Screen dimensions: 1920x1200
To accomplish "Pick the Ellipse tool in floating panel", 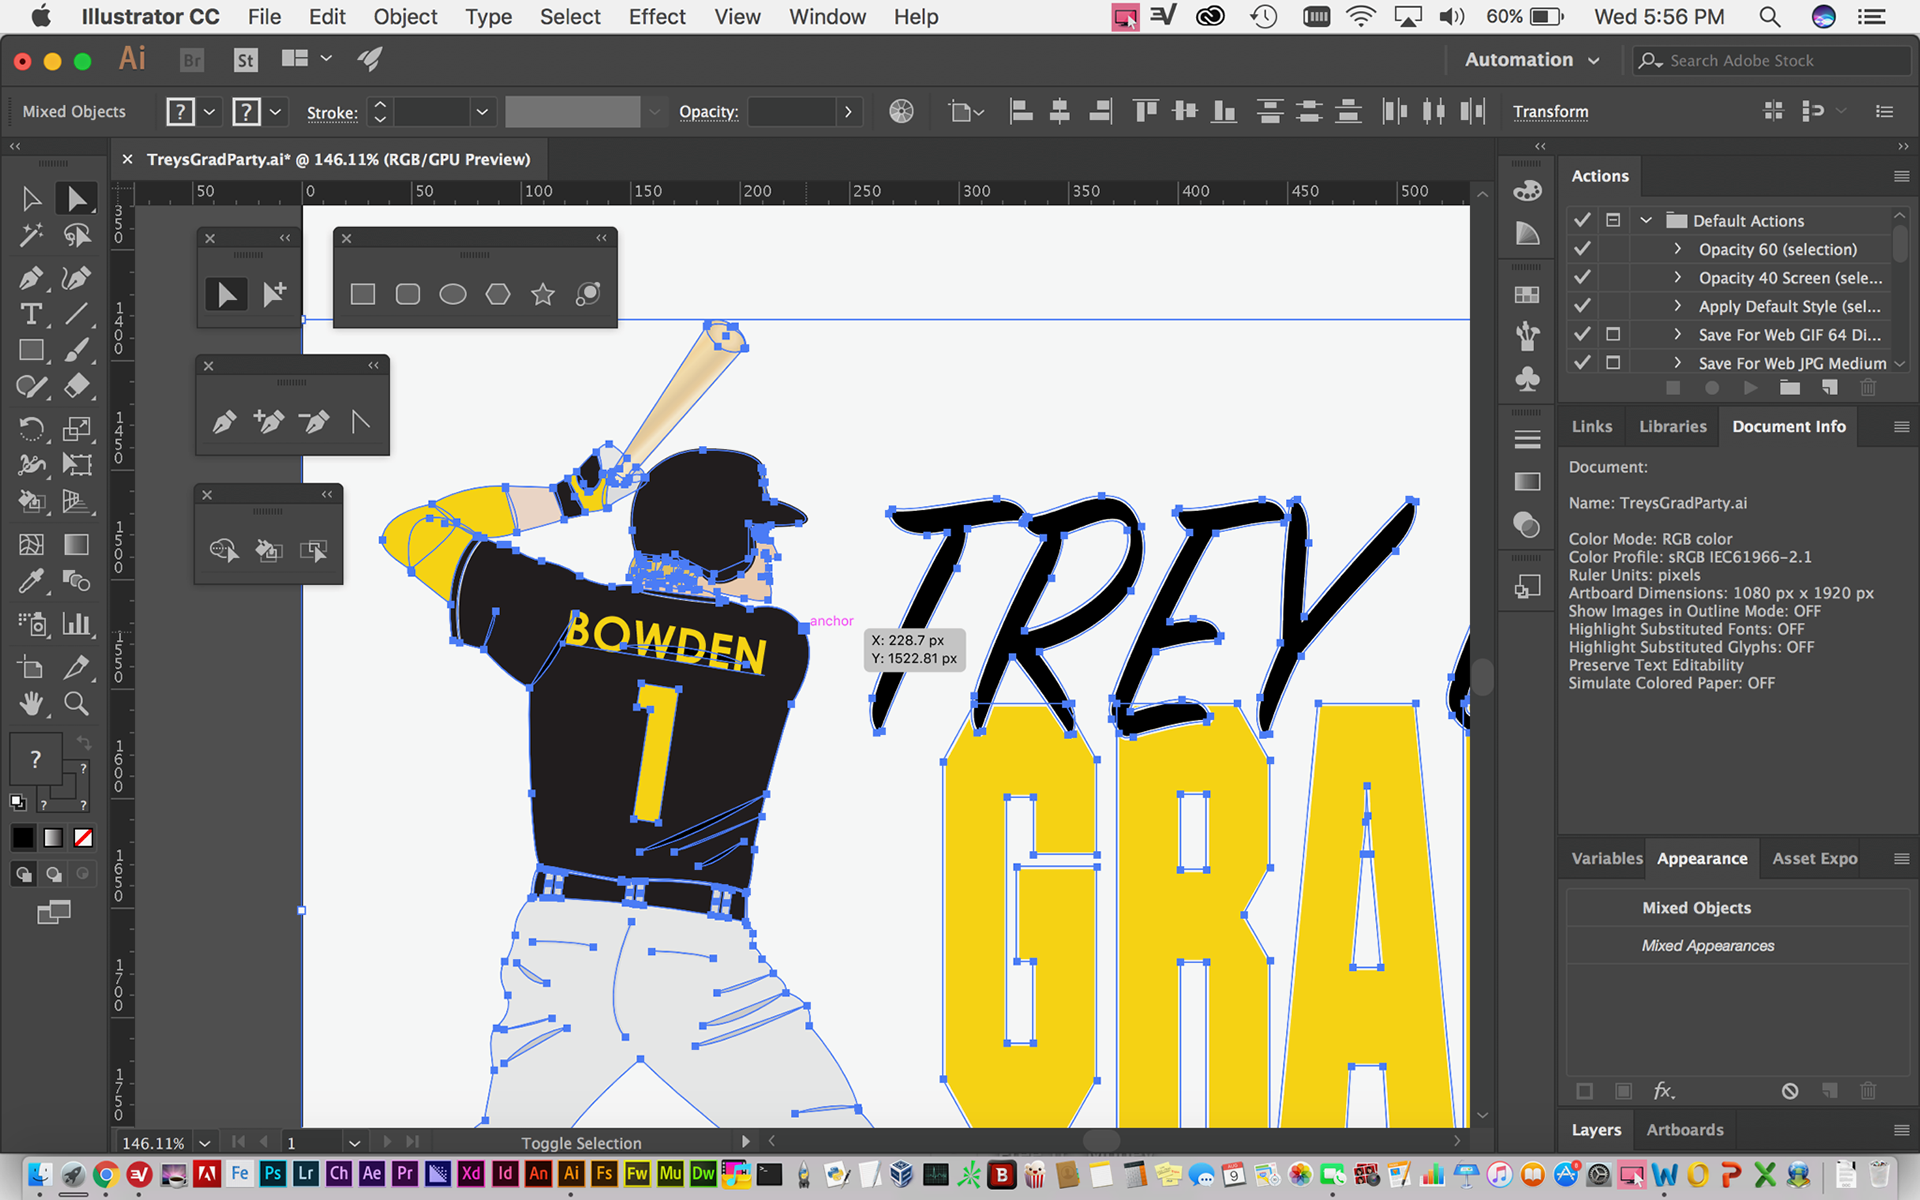I will point(453,294).
